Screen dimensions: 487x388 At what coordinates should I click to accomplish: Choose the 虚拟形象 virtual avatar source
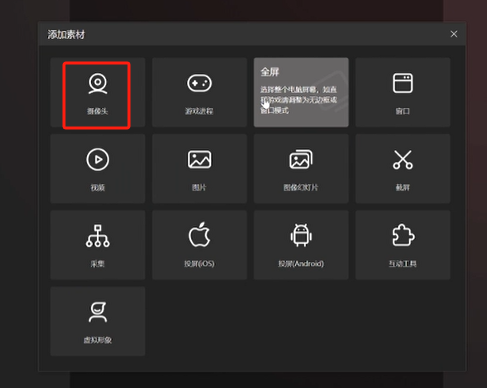[x=98, y=321]
